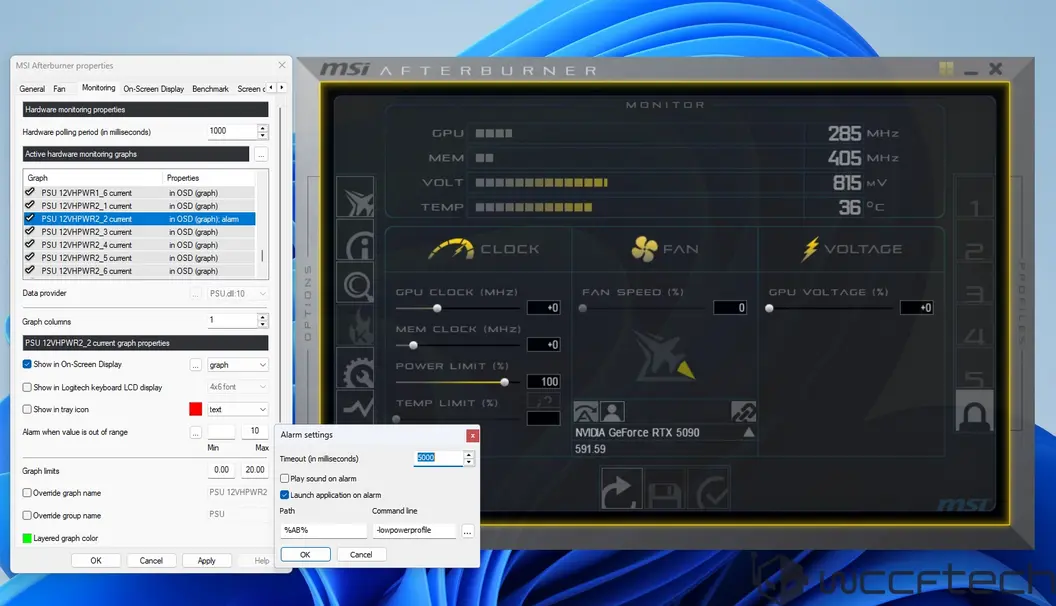The width and height of the screenshot is (1056, 606).
Task: Open the OSD graph type dropdown
Action: [238, 365]
